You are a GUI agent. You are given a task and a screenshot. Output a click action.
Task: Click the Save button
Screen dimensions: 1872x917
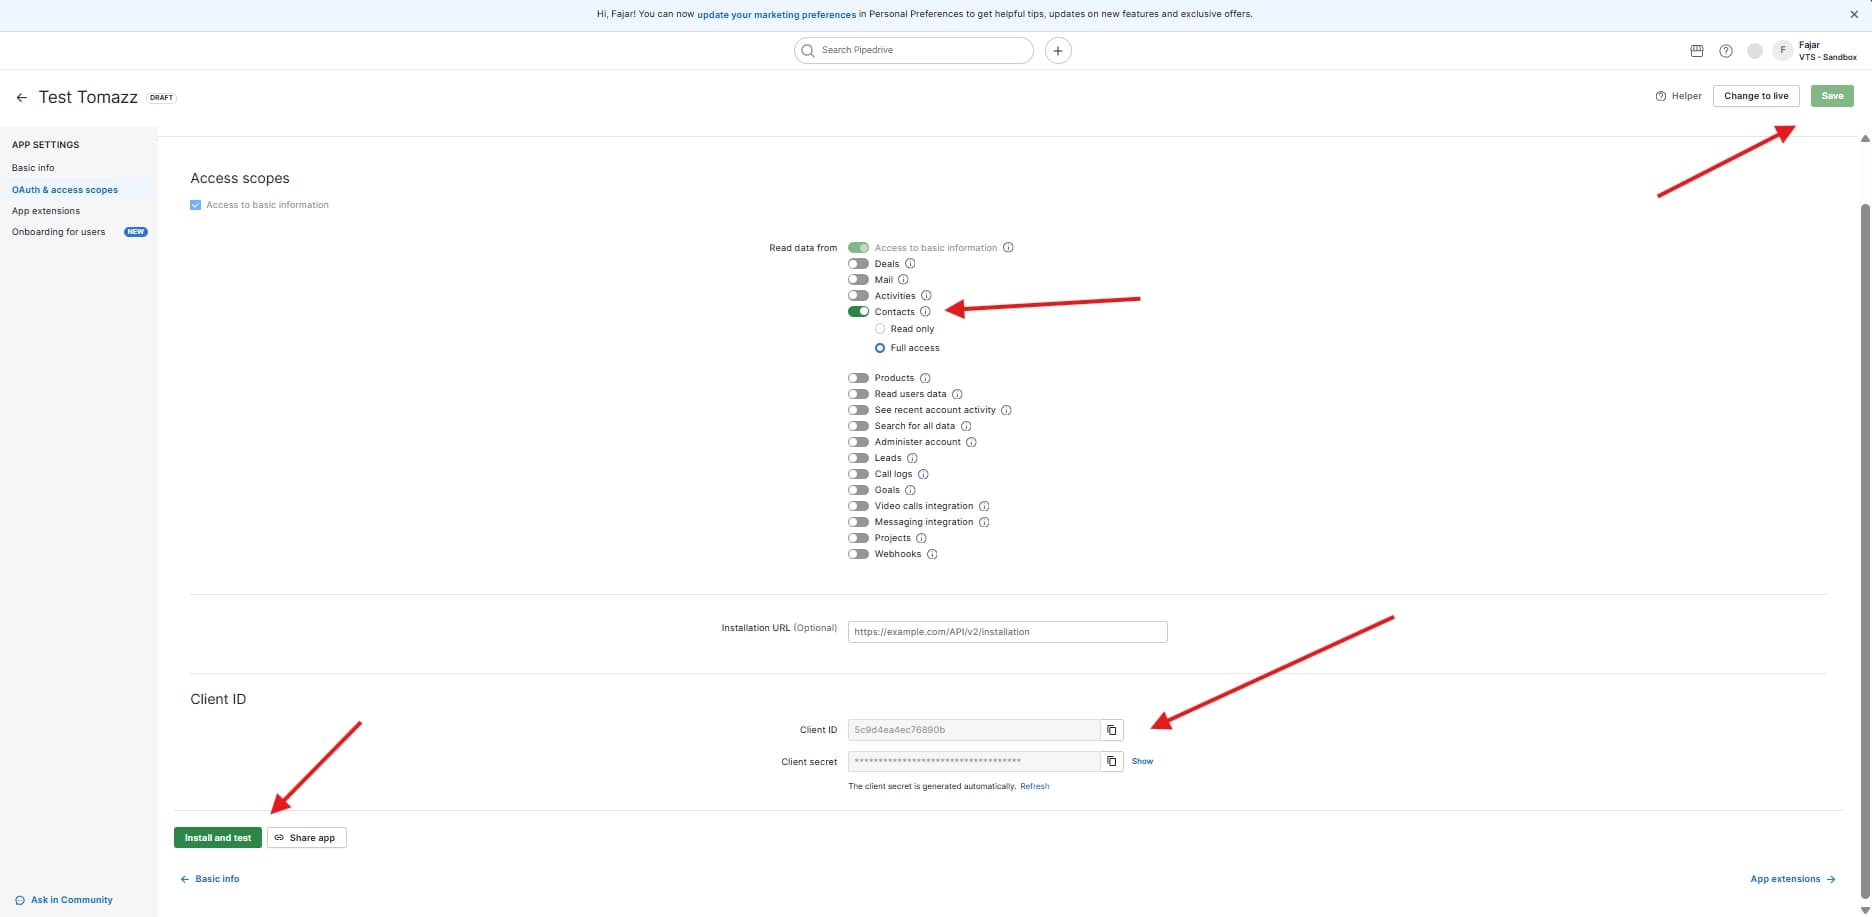pyautogui.click(x=1832, y=96)
